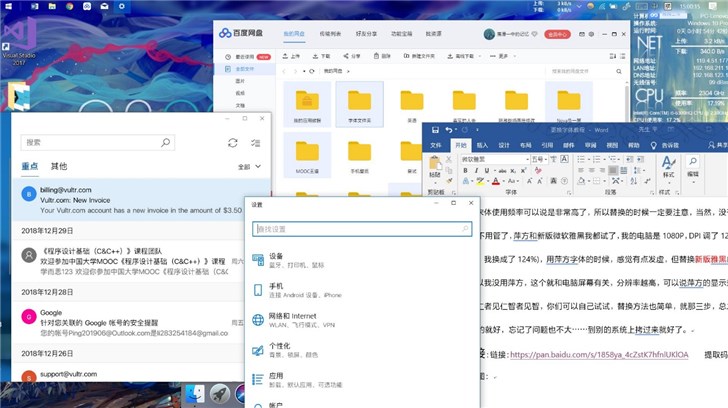Toggle strikethrough (abc) in Word
The image size is (728, 408).
tap(502, 170)
